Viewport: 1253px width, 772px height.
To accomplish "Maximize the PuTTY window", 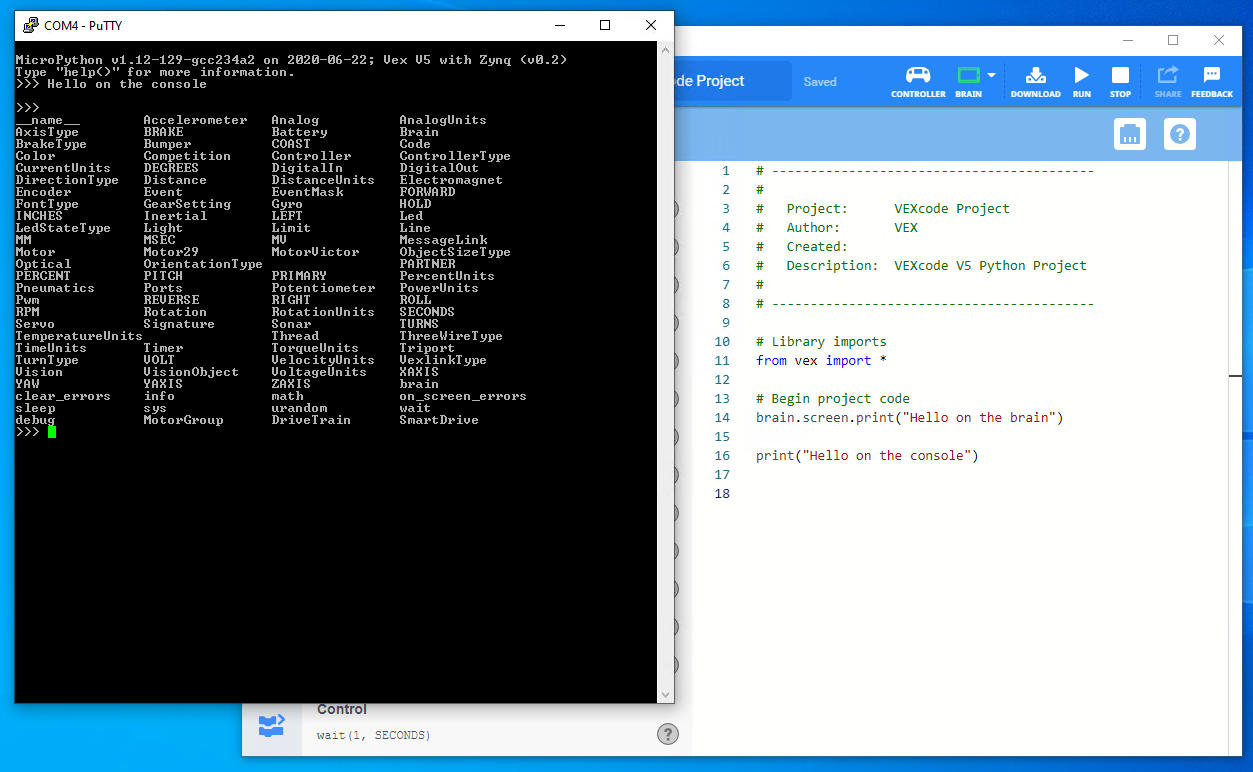I will tap(605, 25).
